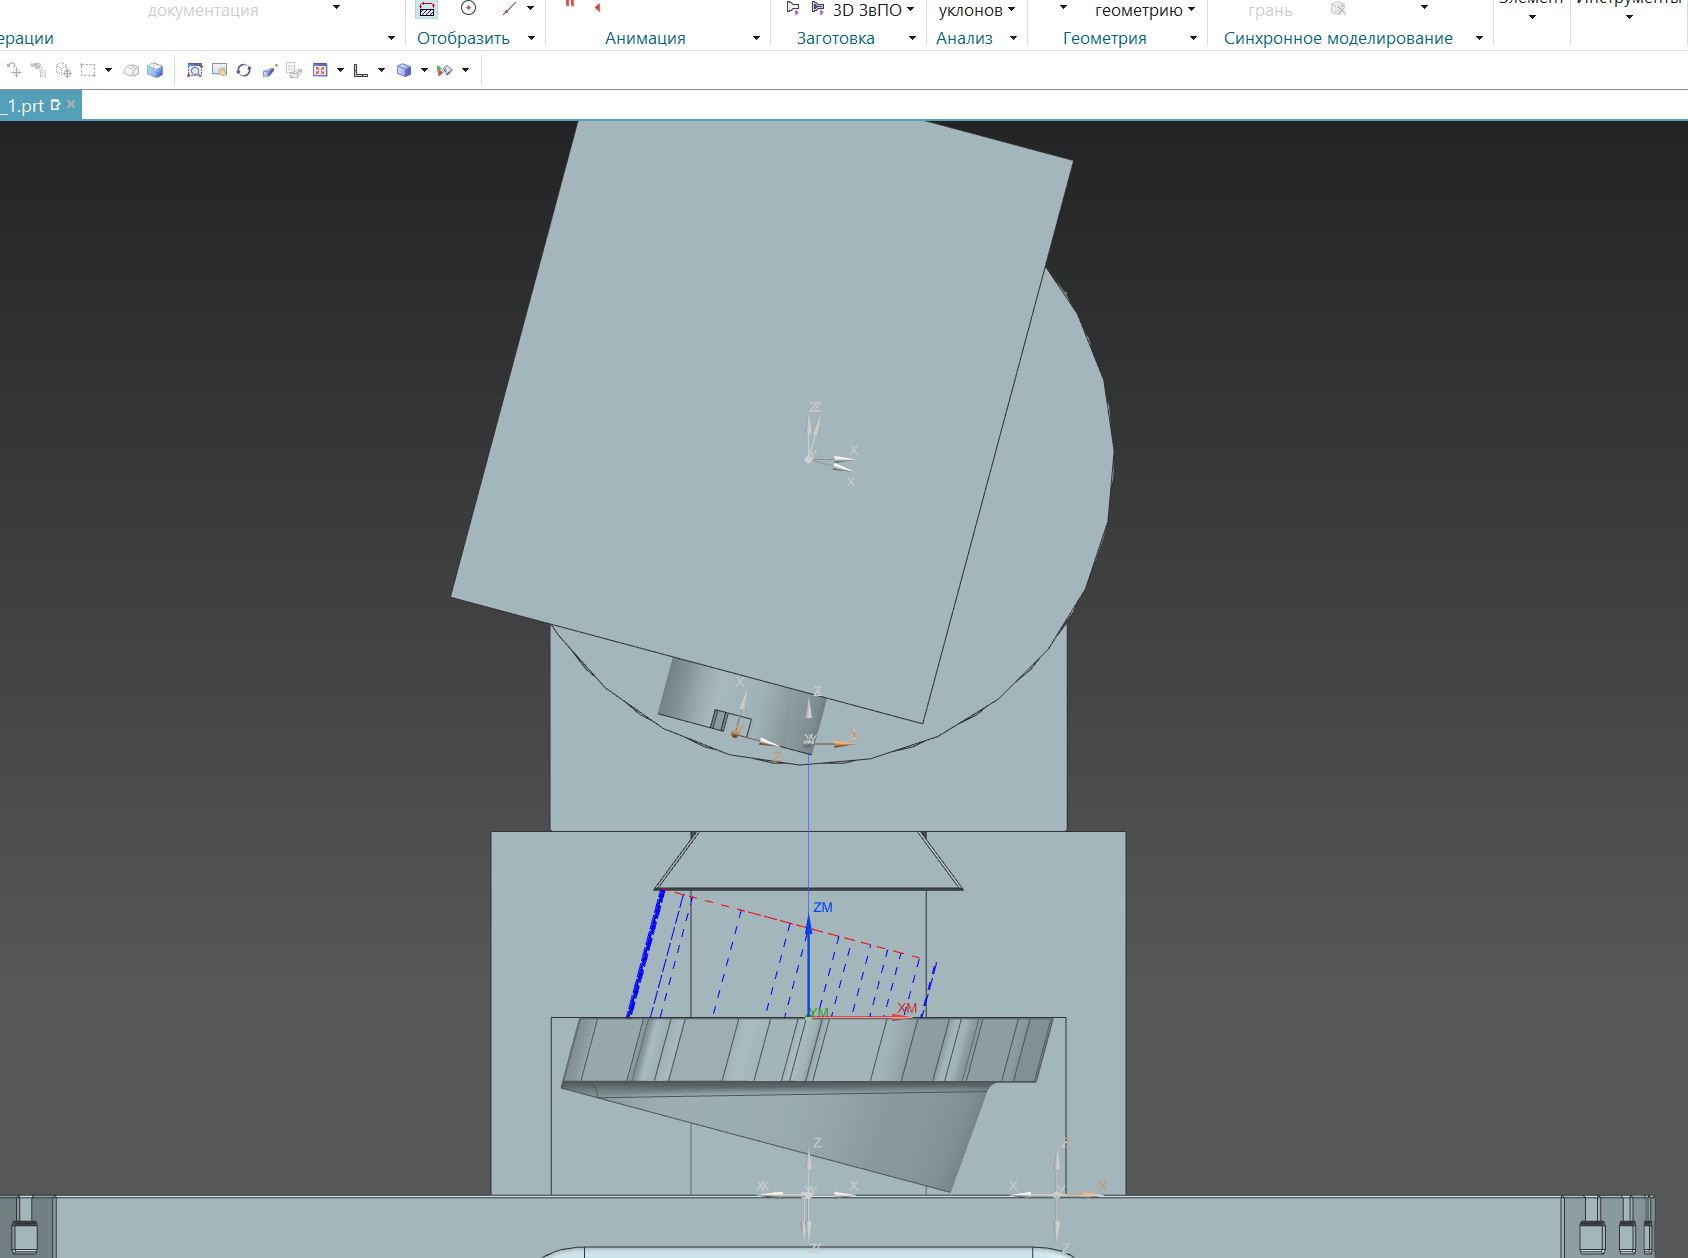
Task: Click the pan view hand icon
Action: coord(219,70)
